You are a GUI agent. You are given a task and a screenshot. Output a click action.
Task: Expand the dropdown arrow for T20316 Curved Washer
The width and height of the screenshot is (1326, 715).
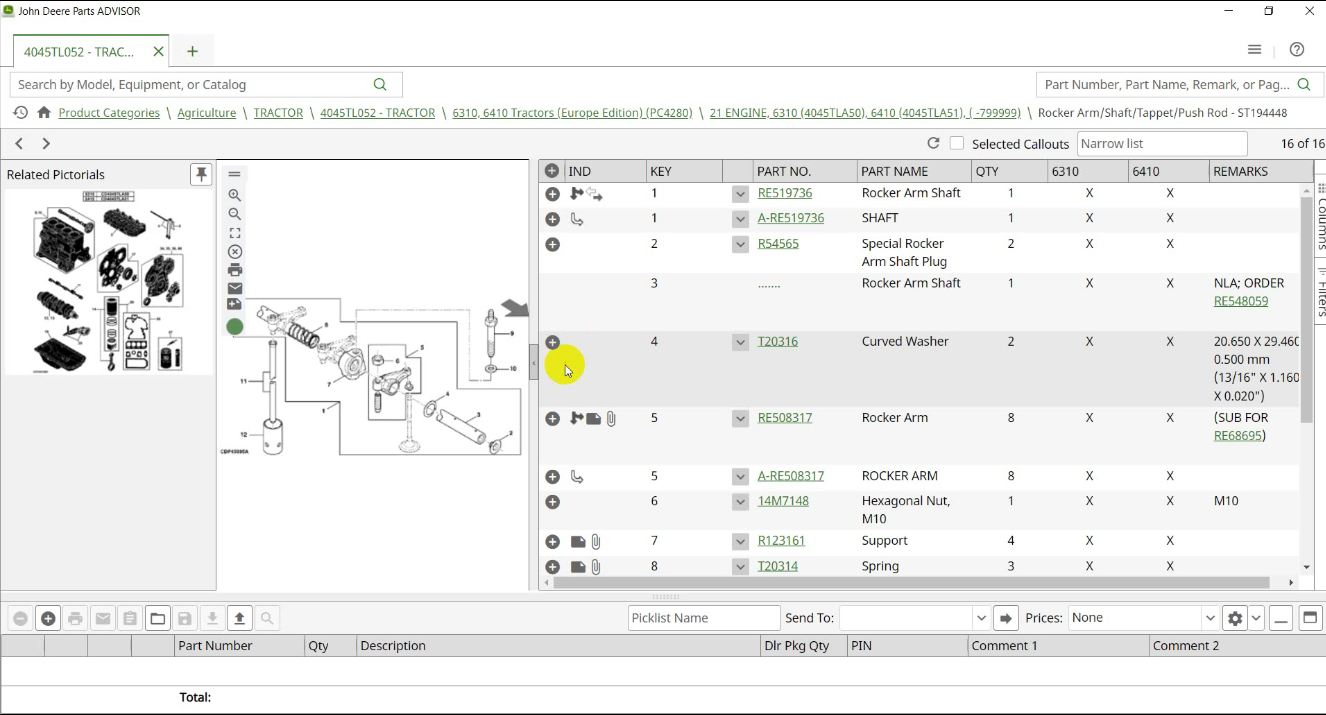pos(740,342)
